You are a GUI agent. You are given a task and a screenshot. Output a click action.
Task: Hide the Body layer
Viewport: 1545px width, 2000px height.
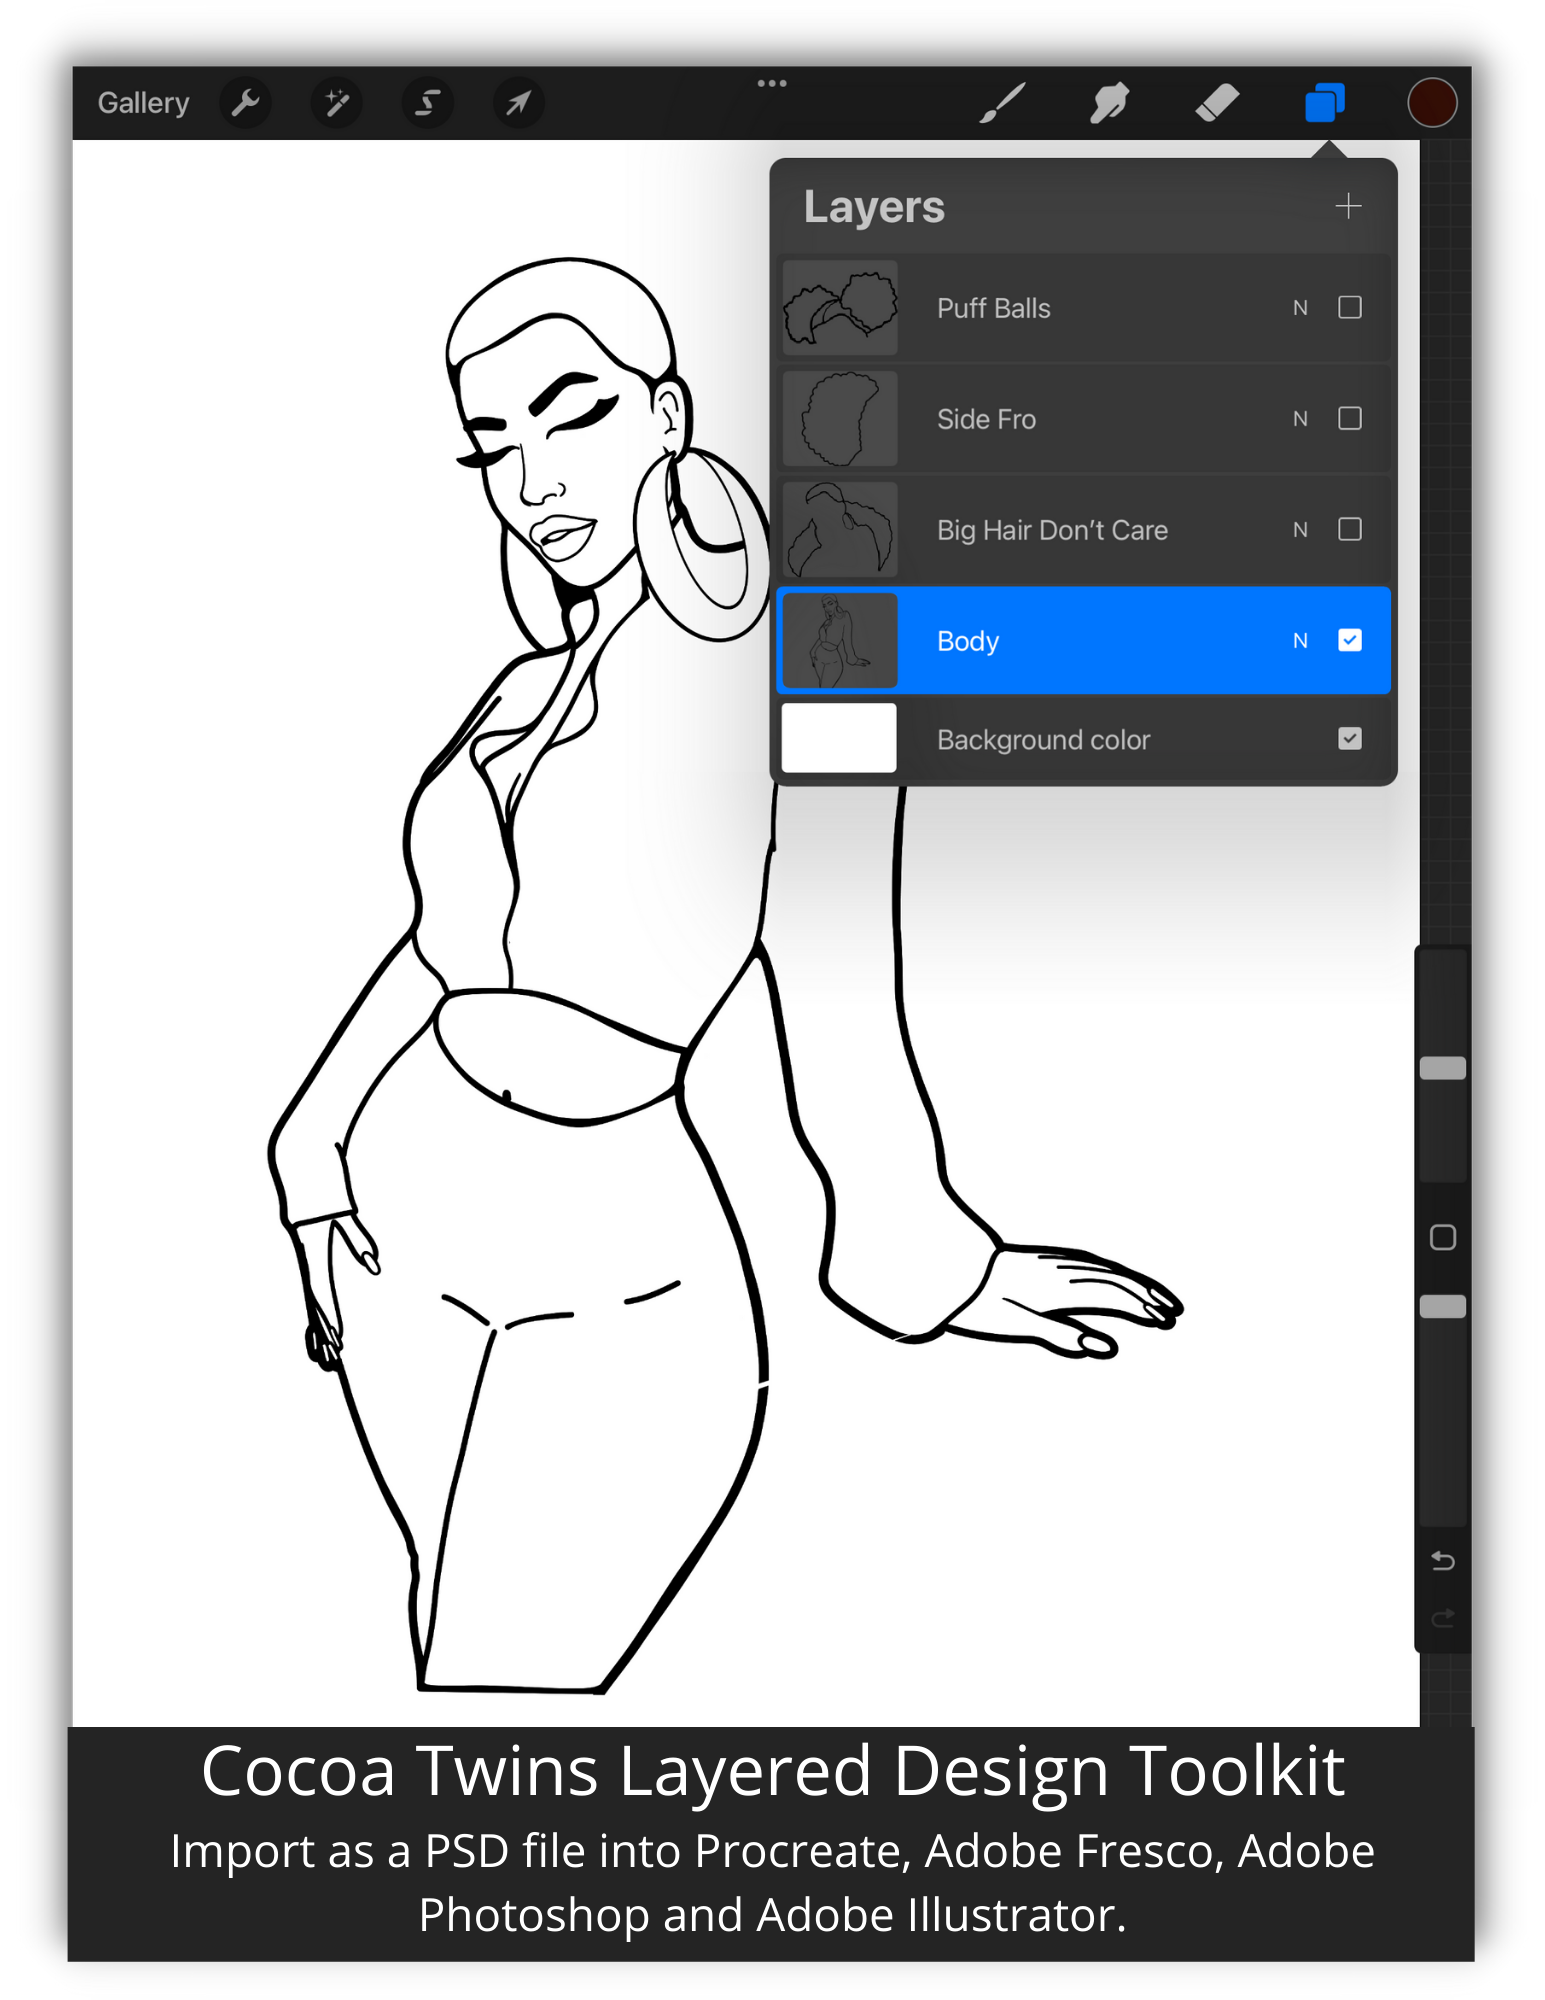point(1350,641)
